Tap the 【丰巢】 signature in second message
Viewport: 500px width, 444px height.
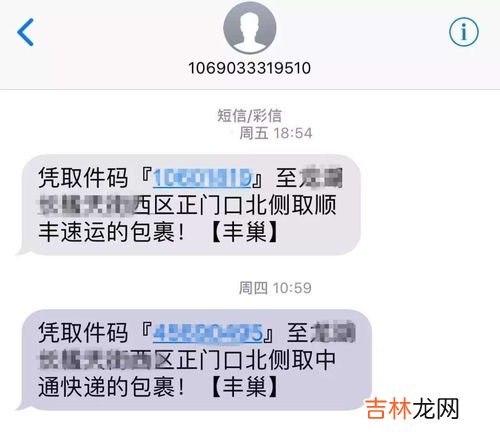245,387
